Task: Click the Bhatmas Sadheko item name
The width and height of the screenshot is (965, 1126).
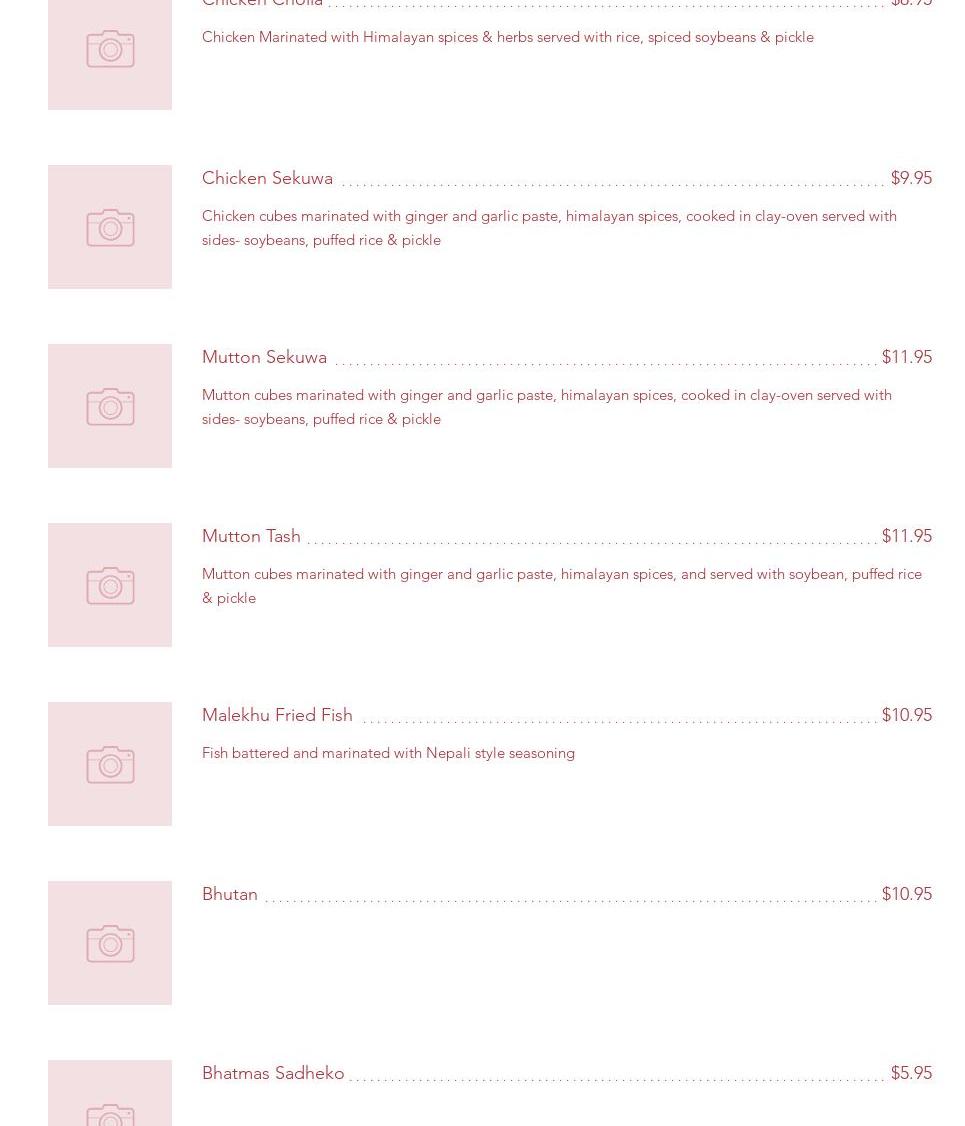Action: (273, 1073)
